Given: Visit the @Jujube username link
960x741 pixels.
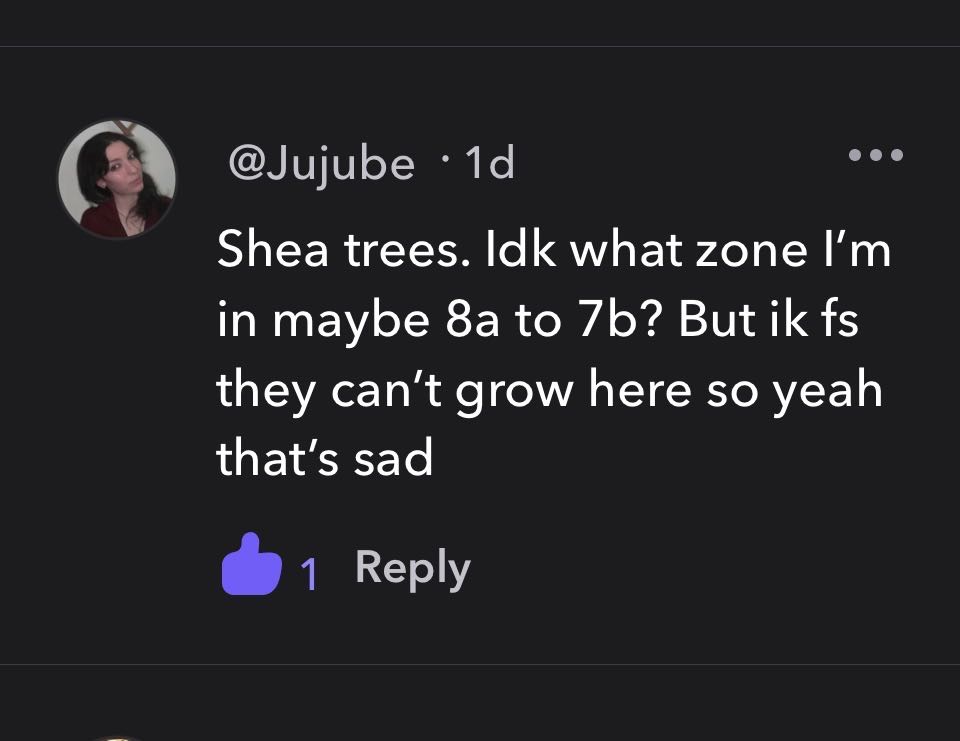Looking at the screenshot, I should click(x=321, y=165).
